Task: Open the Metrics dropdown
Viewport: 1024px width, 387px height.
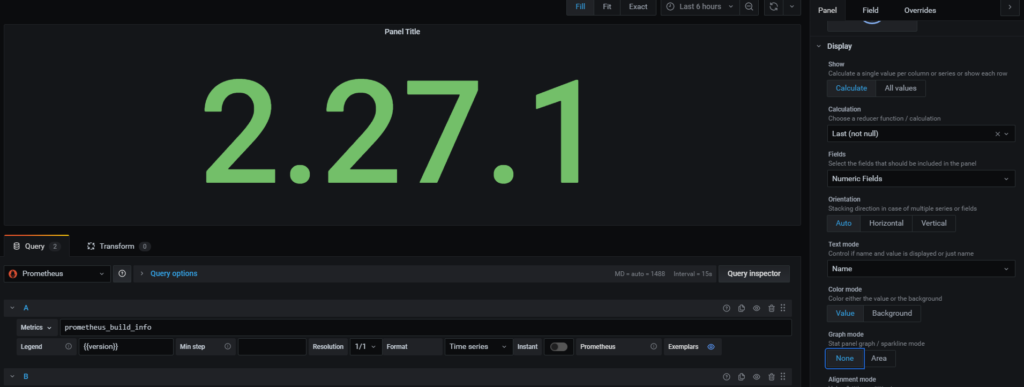Action: 36,328
